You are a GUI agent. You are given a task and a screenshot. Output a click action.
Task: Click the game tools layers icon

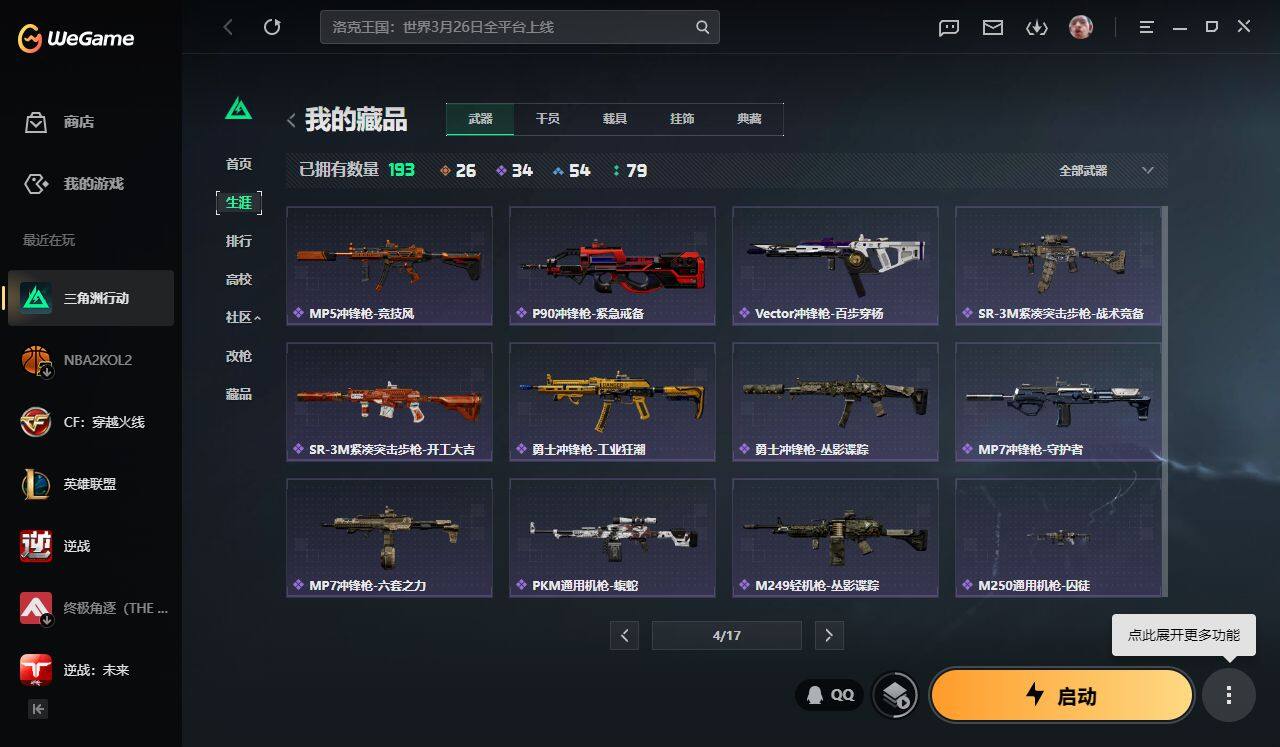click(895, 695)
